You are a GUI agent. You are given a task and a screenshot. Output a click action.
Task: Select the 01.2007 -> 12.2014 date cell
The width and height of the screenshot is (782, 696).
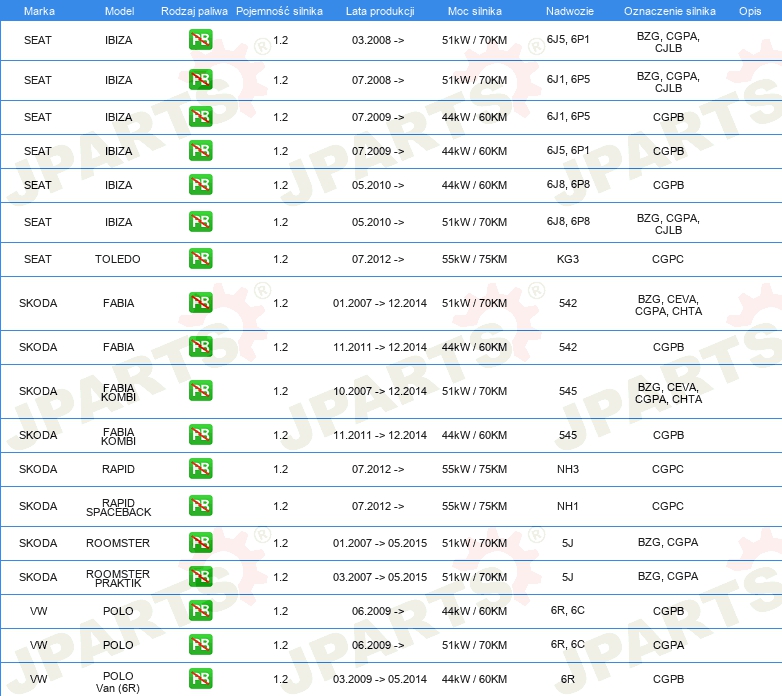coord(380,303)
